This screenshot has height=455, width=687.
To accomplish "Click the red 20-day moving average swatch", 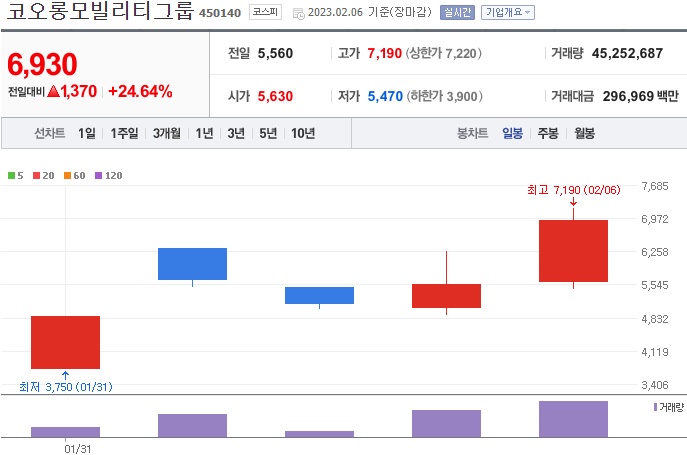I will click(x=37, y=176).
